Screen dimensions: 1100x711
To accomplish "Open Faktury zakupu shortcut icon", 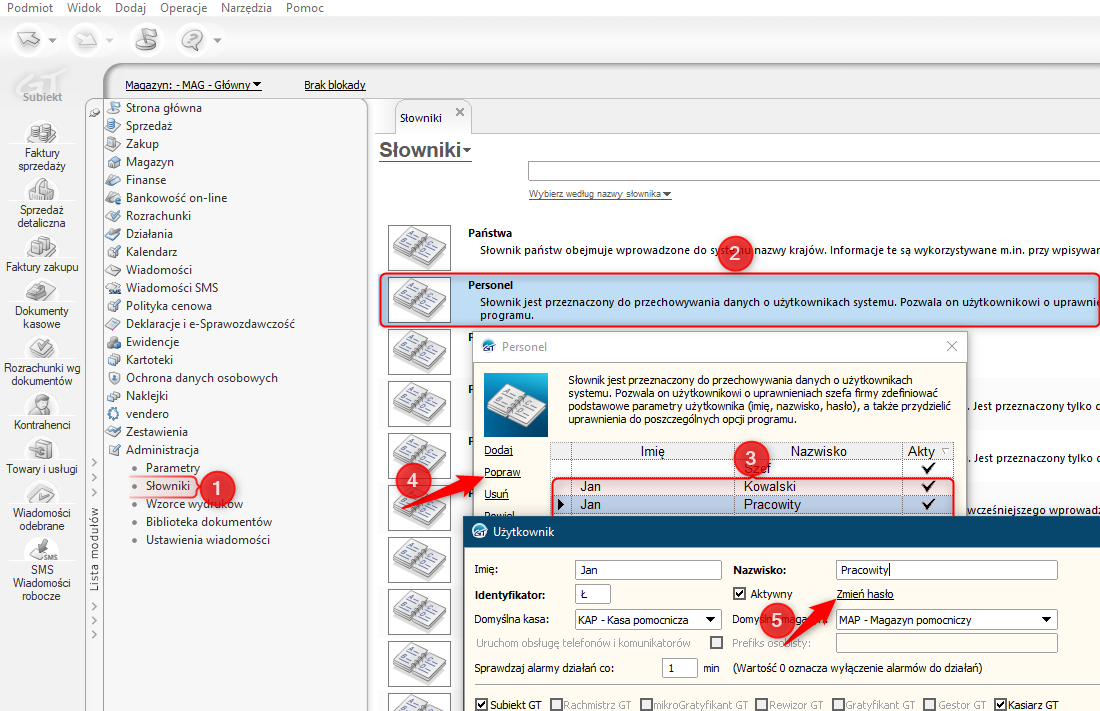I will click(41, 246).
